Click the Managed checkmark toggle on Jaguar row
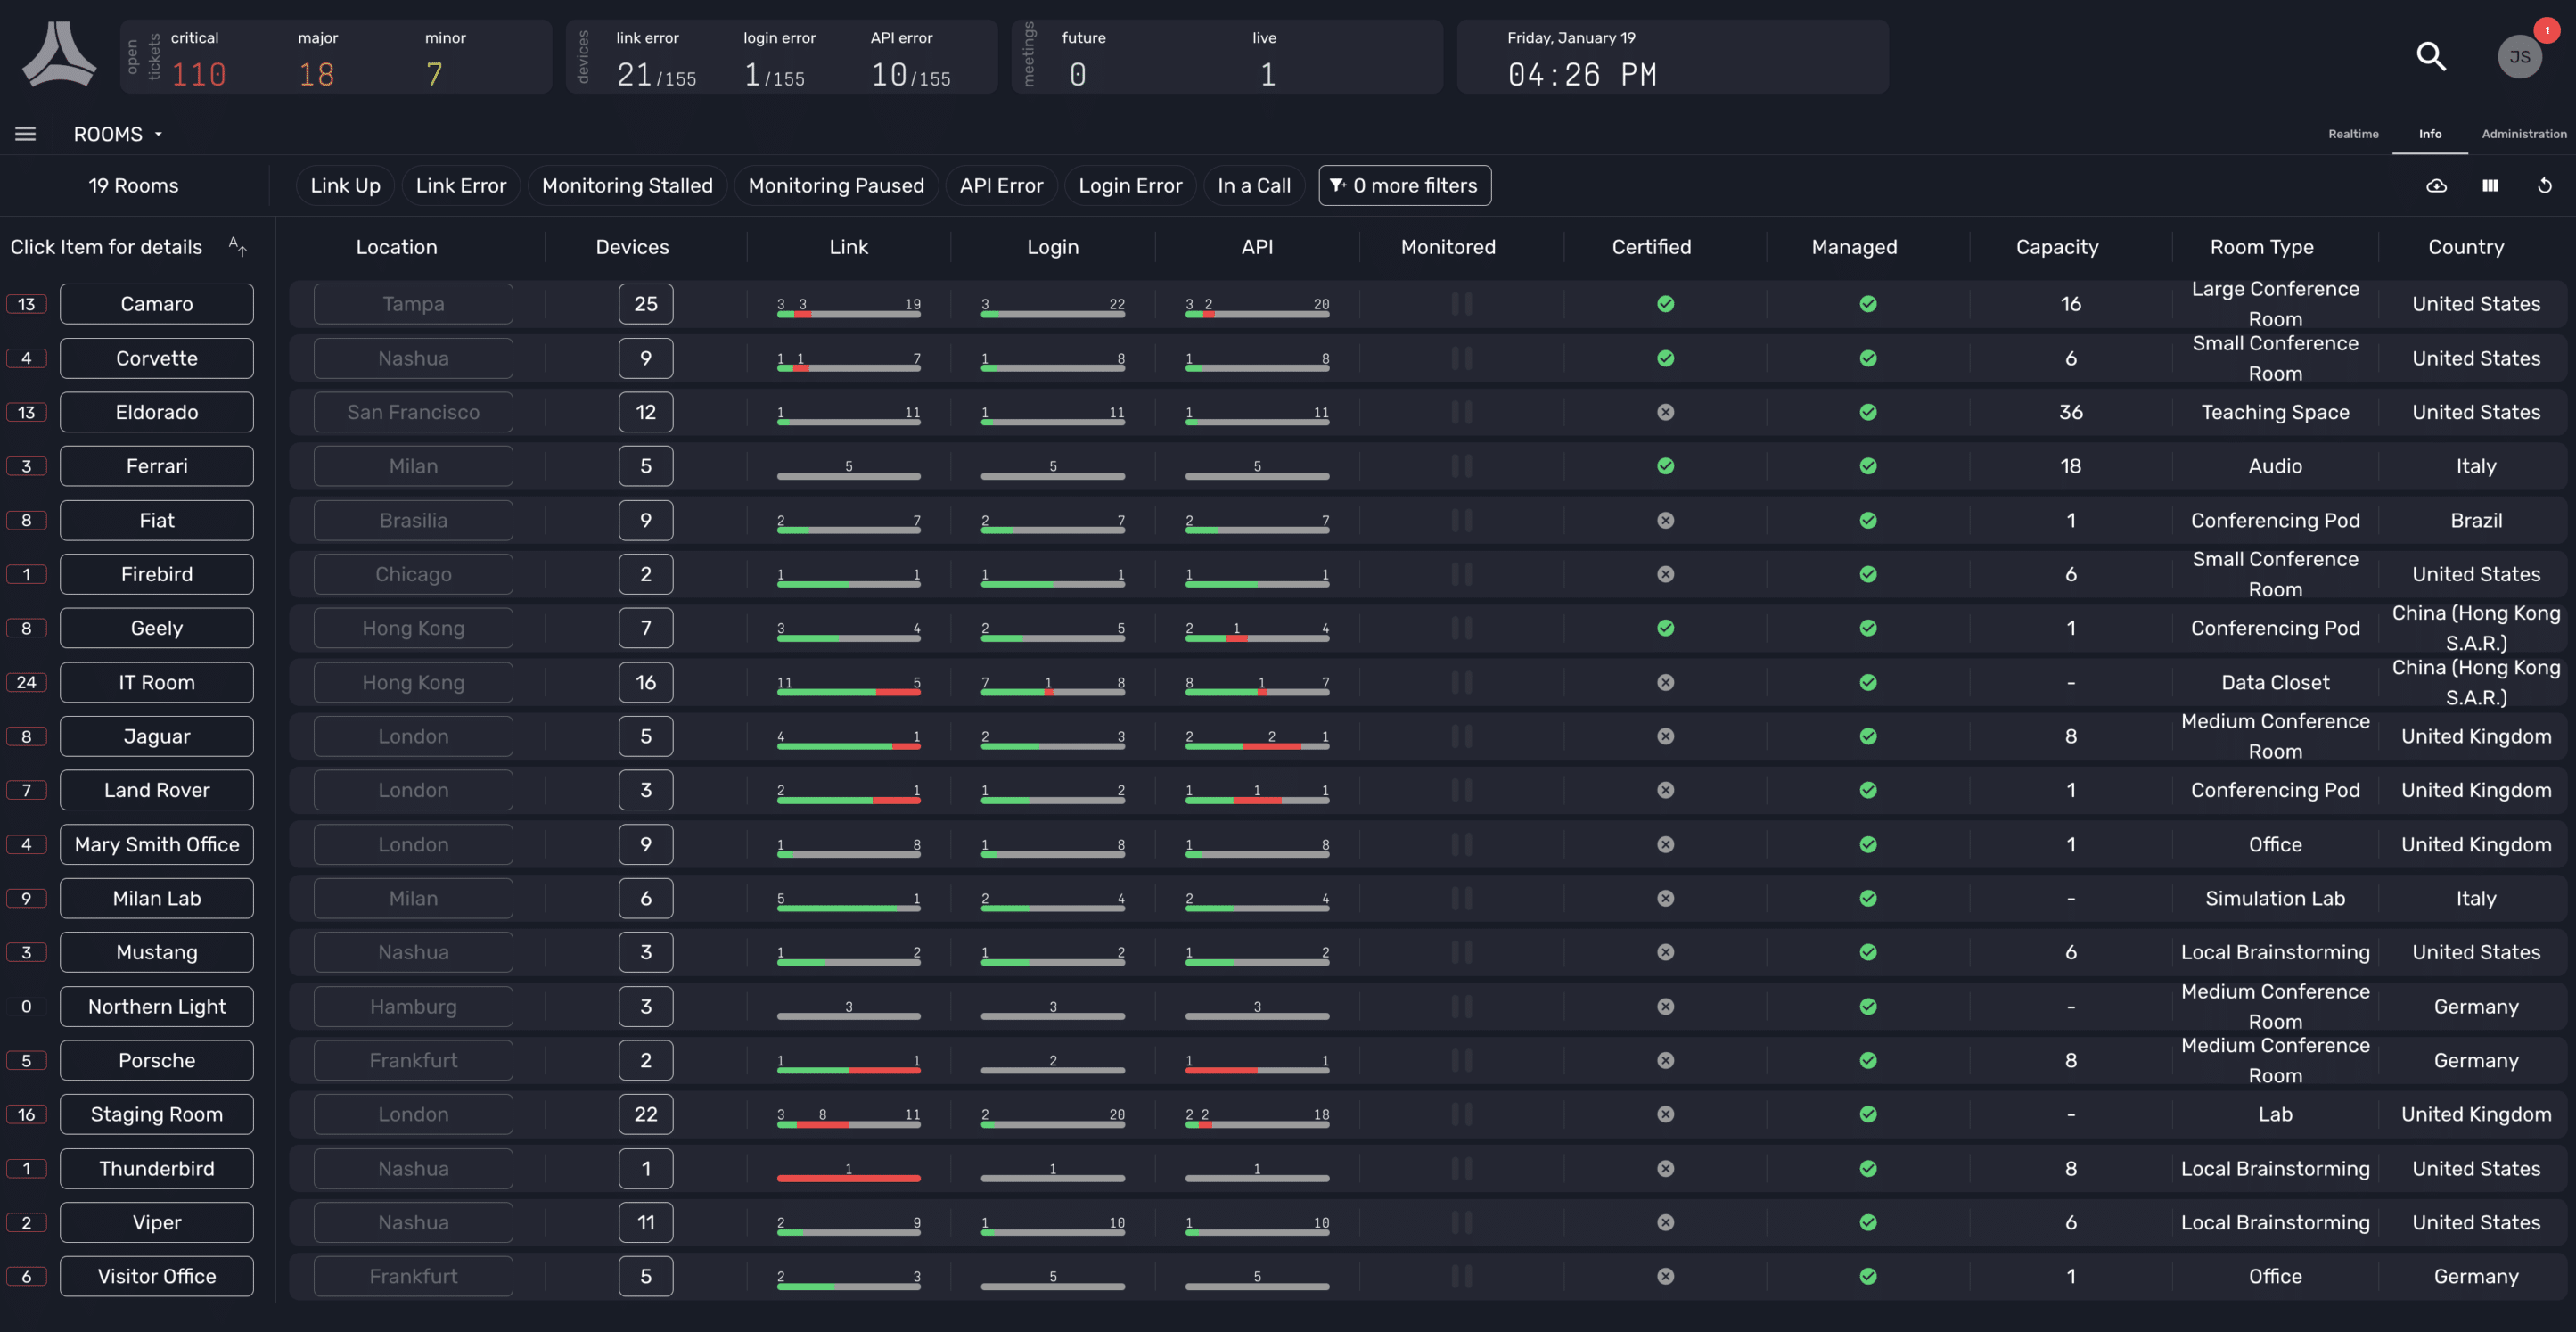This screenshot has width=2576, height=1332. click(1868, 736)
